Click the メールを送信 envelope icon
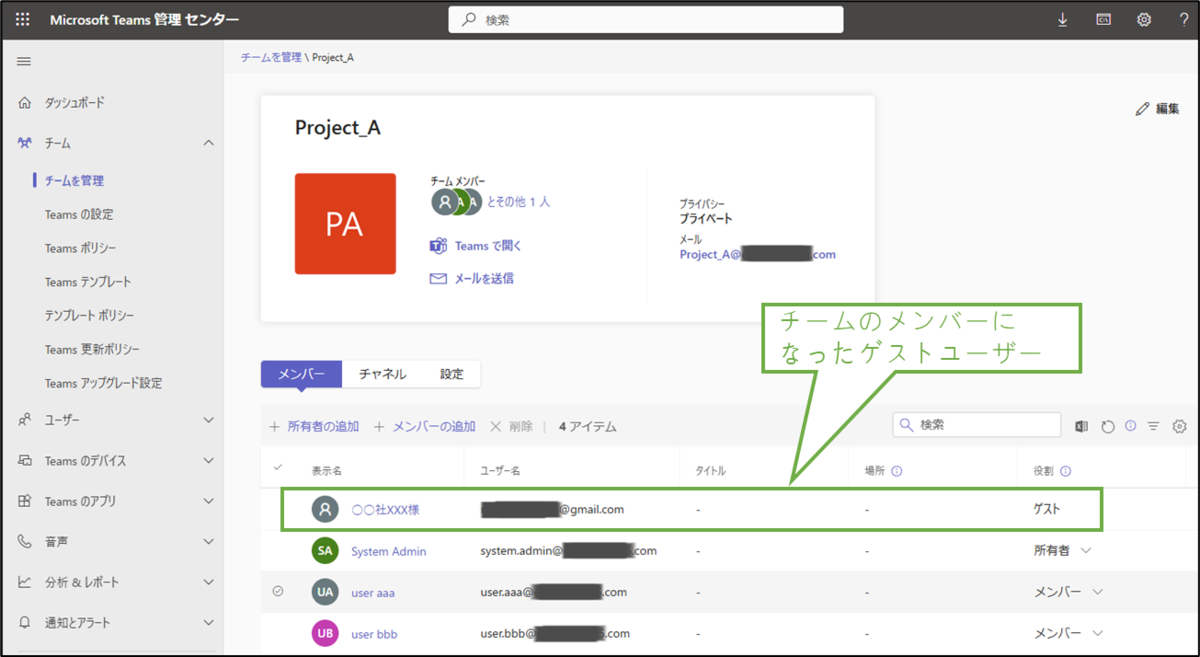This screenshot has width=1200, height=657. (x=438, y=279)
